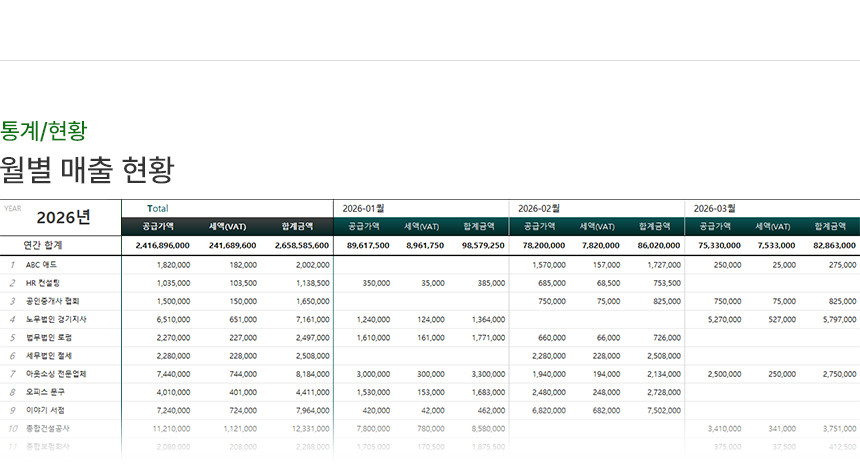Image resolution: width=860 pixels, height=465 pixels.
Task: Select the annual total cell 2,658,585,600
Action: 296,245
